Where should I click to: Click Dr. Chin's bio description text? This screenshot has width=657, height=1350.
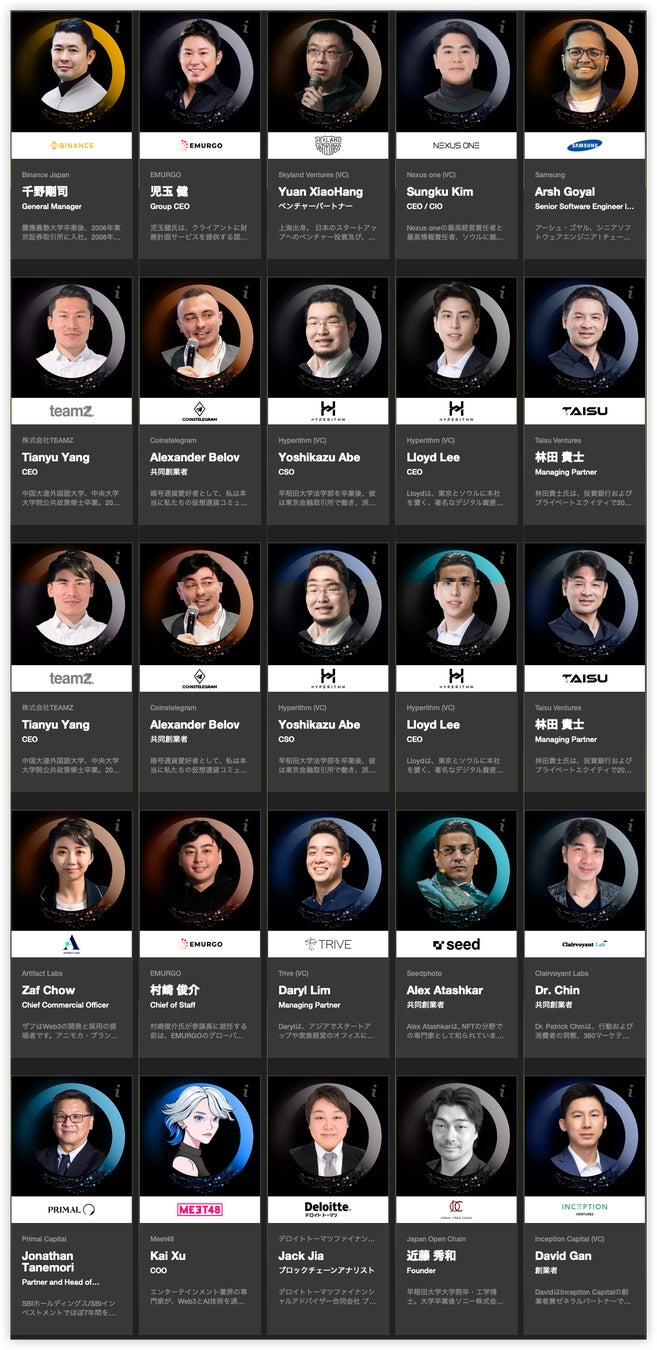click(583, 1031)
